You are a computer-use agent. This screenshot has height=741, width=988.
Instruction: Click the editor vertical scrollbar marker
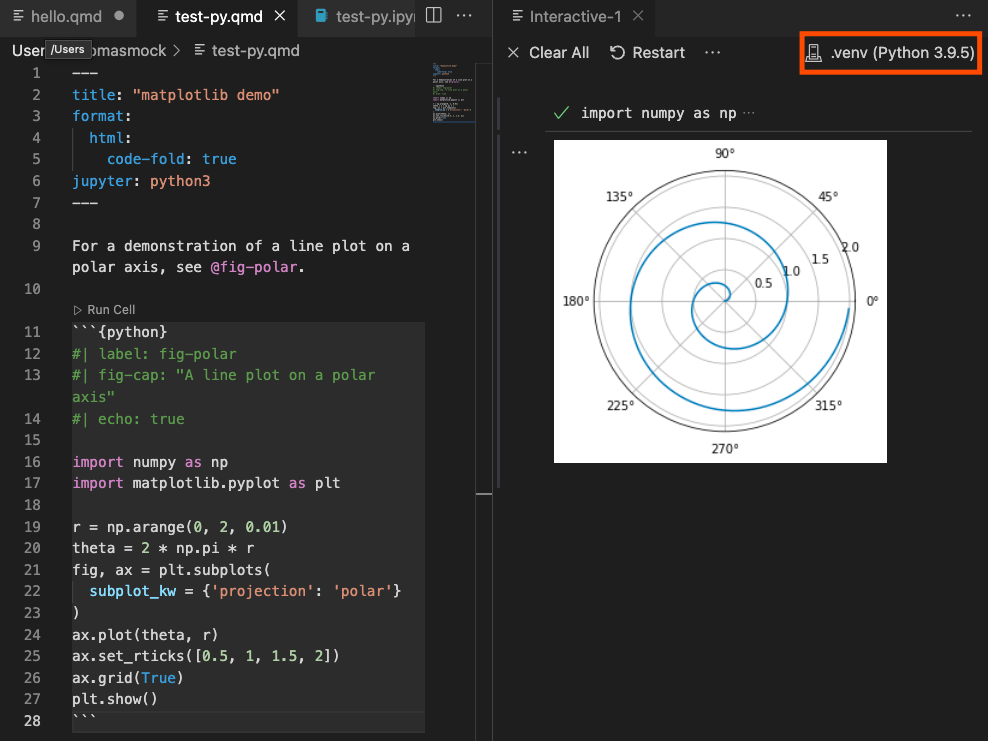[x=484, y=494]
